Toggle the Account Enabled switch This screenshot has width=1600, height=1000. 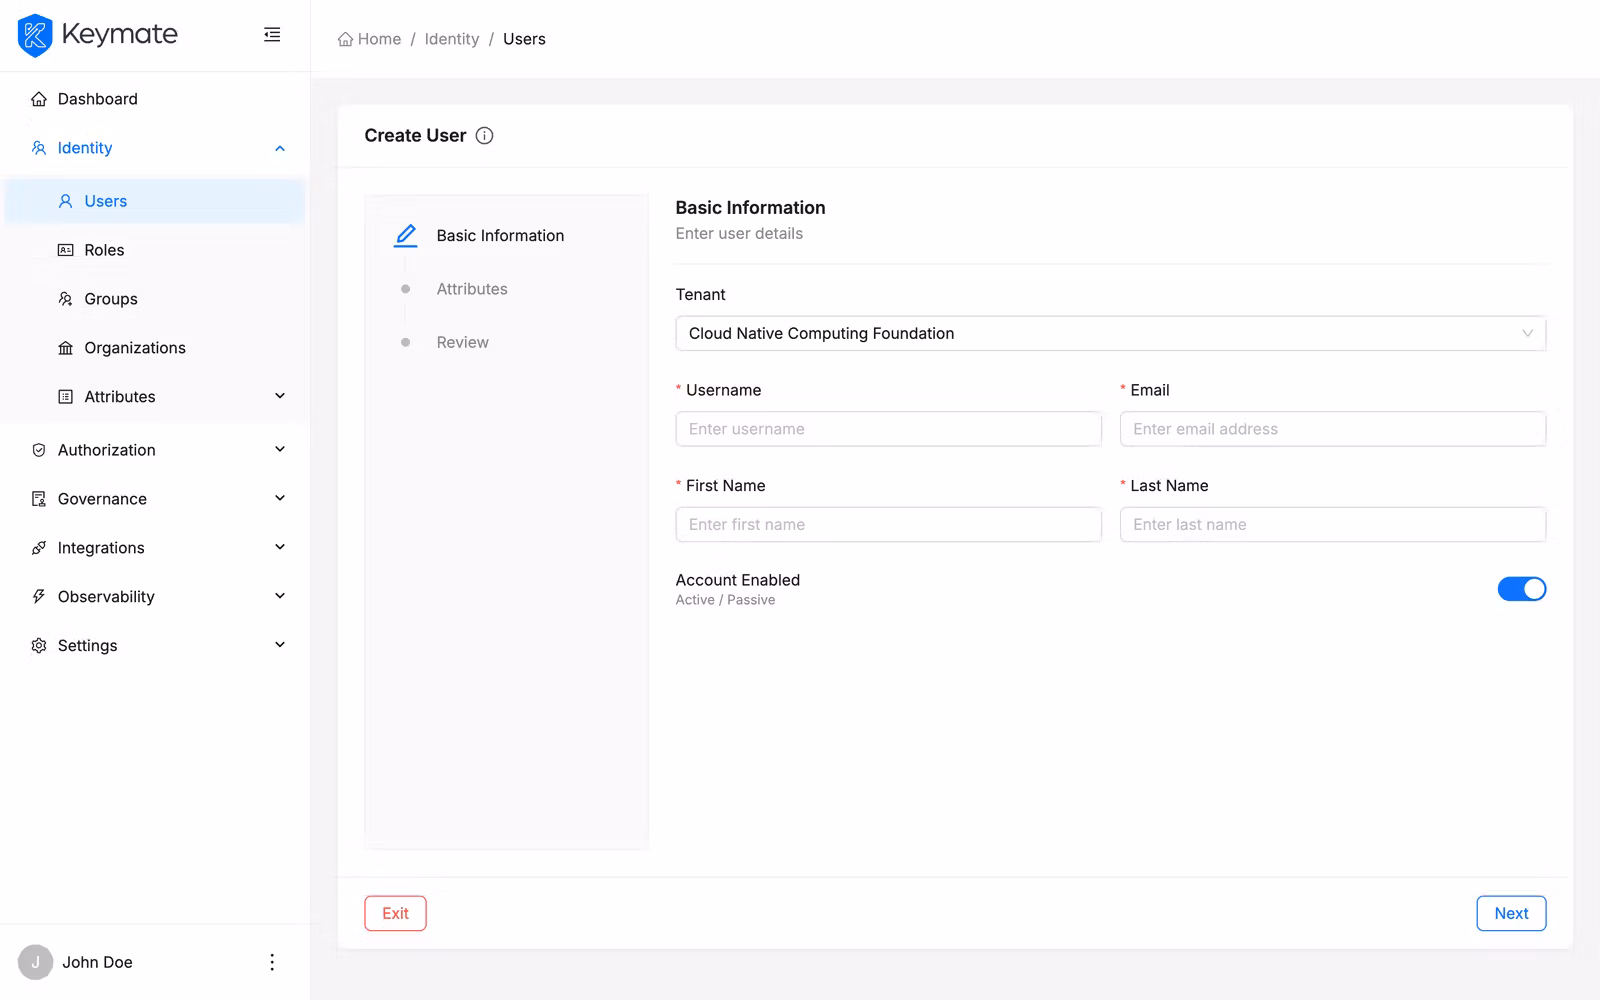click(1521, 589)
